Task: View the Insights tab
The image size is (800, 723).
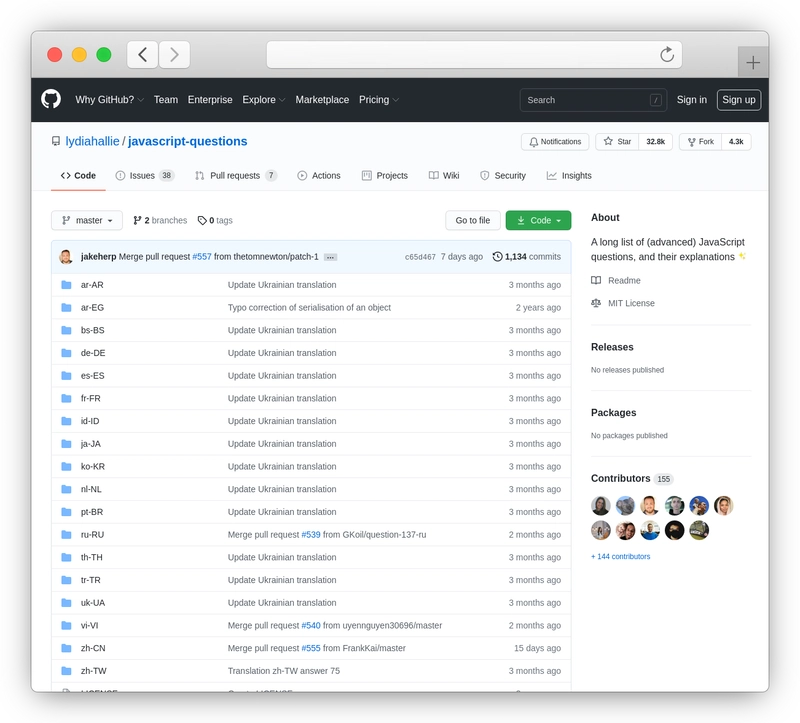Action: 569,176
